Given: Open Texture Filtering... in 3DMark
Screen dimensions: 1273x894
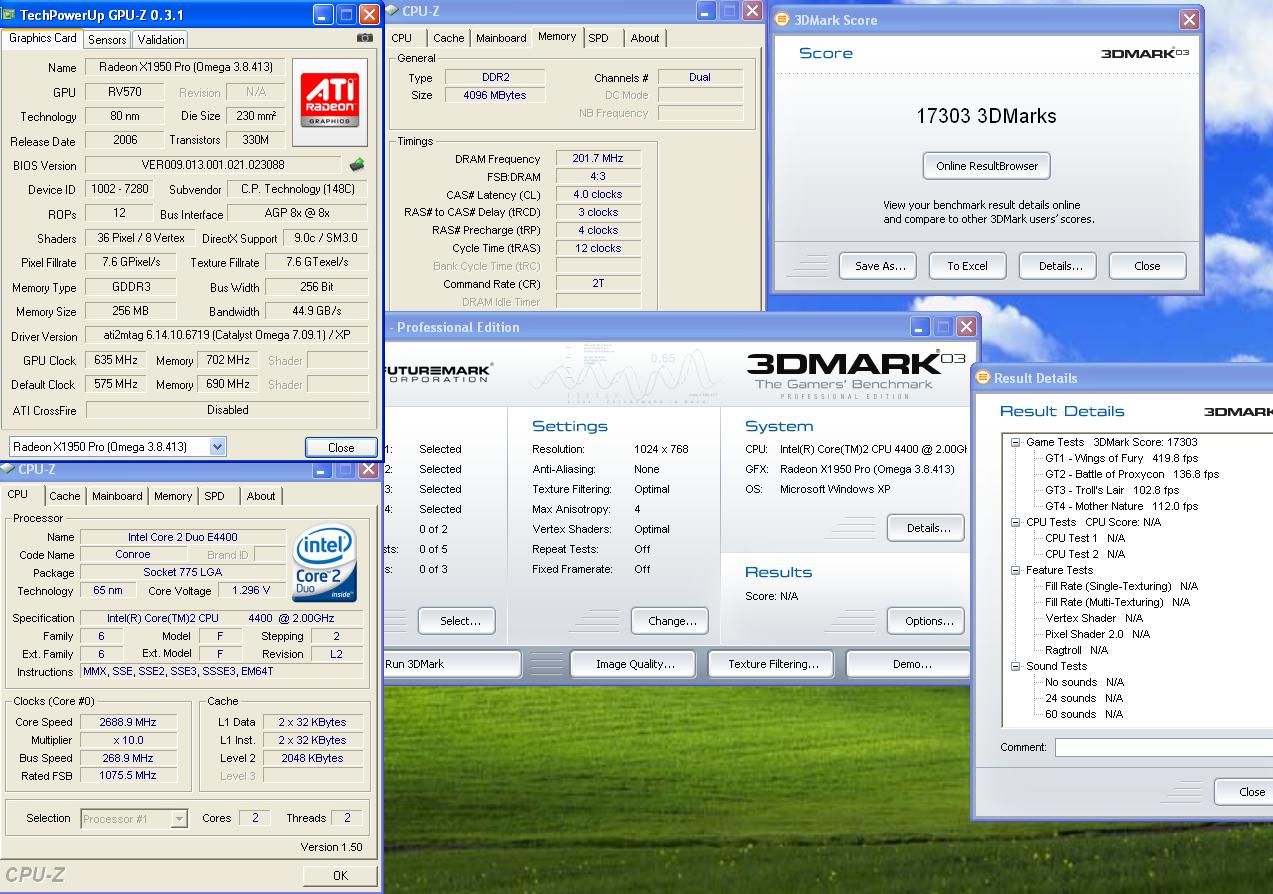Looking at the screenshot, I should point(773,664).
